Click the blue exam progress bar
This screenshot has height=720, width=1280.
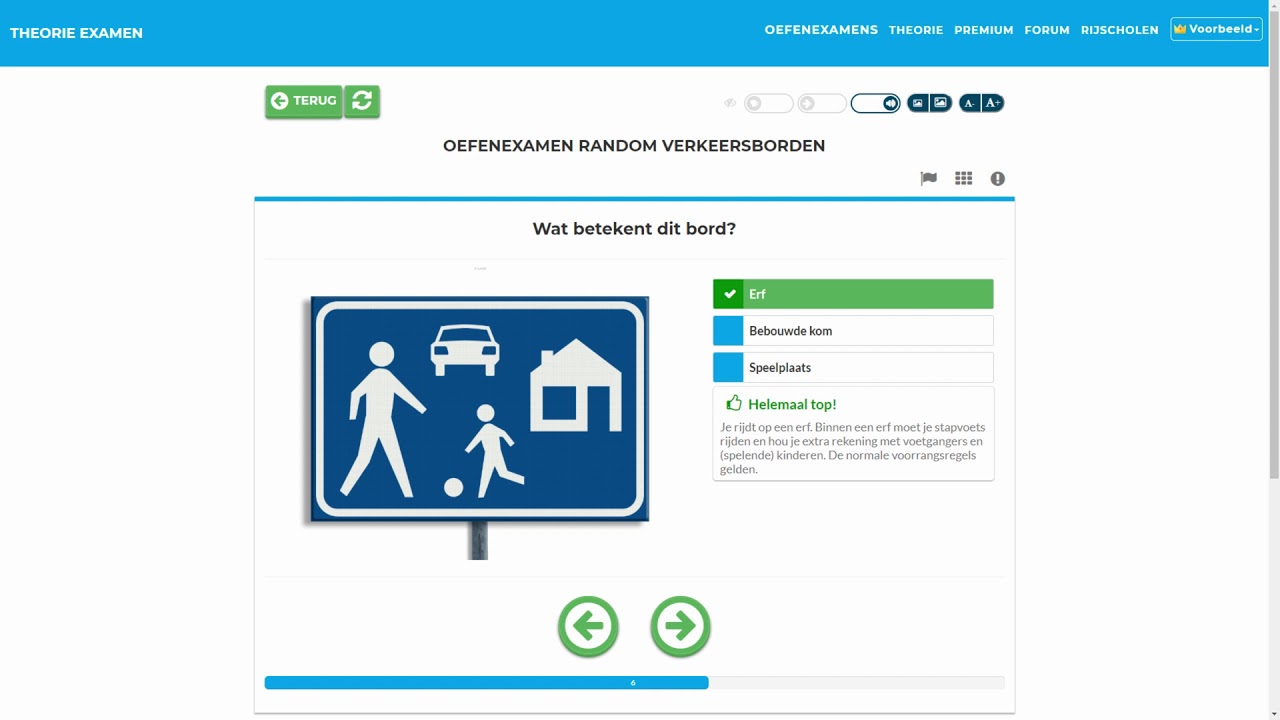click(486, 683)
